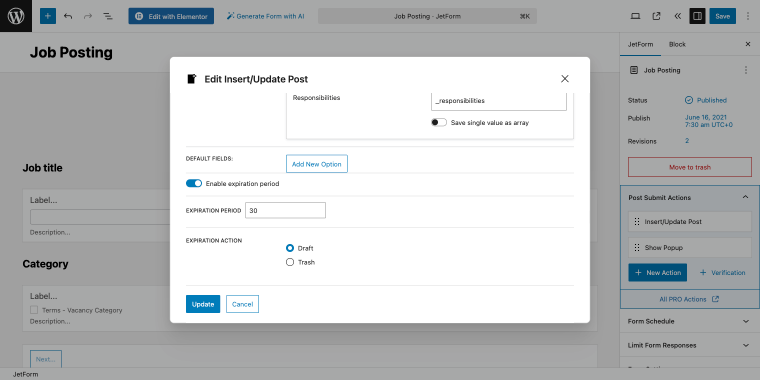
Task: Click the Published status check icon
Action: pyautogui.click(x=689, y=100)
